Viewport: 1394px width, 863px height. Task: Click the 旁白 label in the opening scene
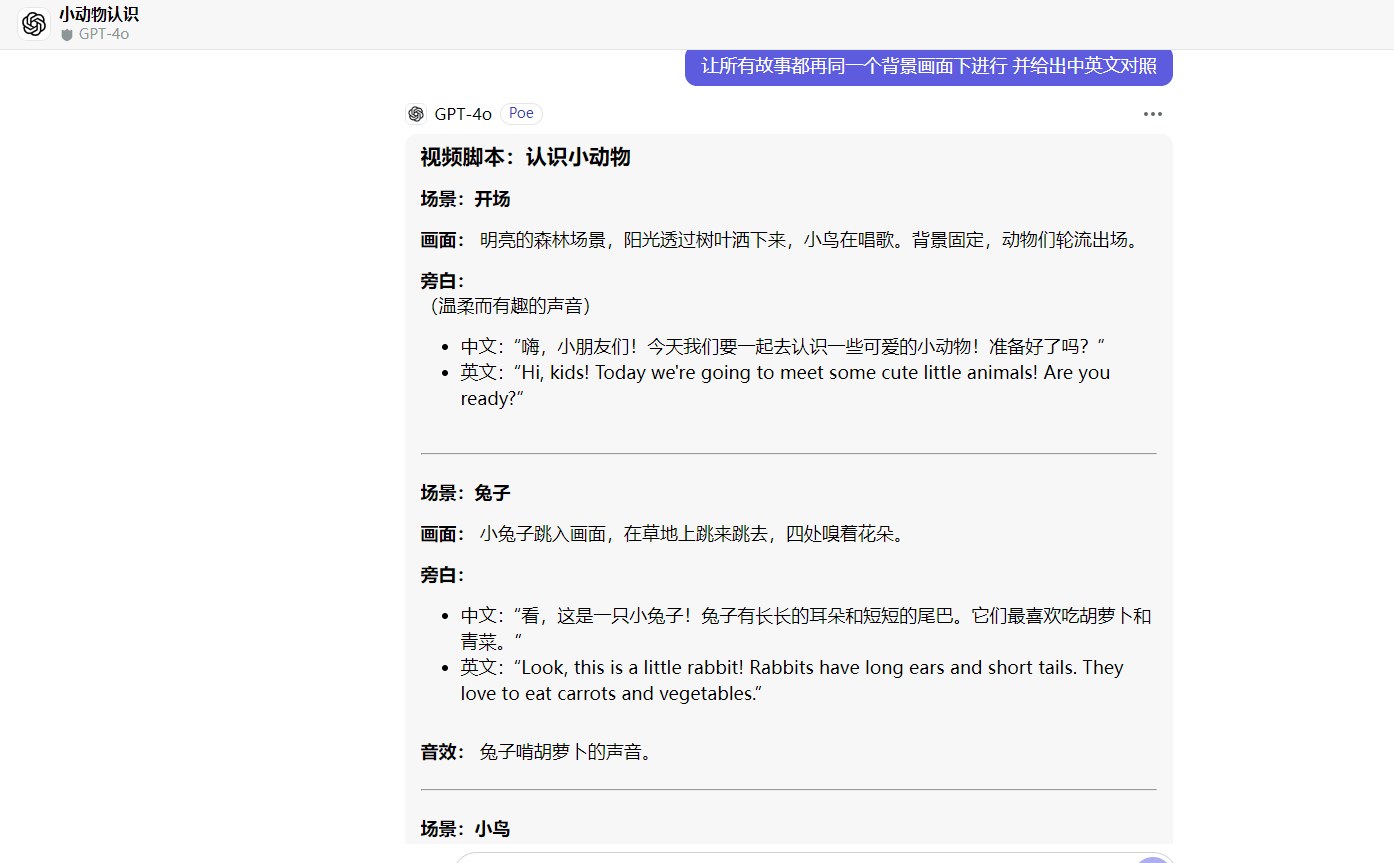[x=442, y=281]
